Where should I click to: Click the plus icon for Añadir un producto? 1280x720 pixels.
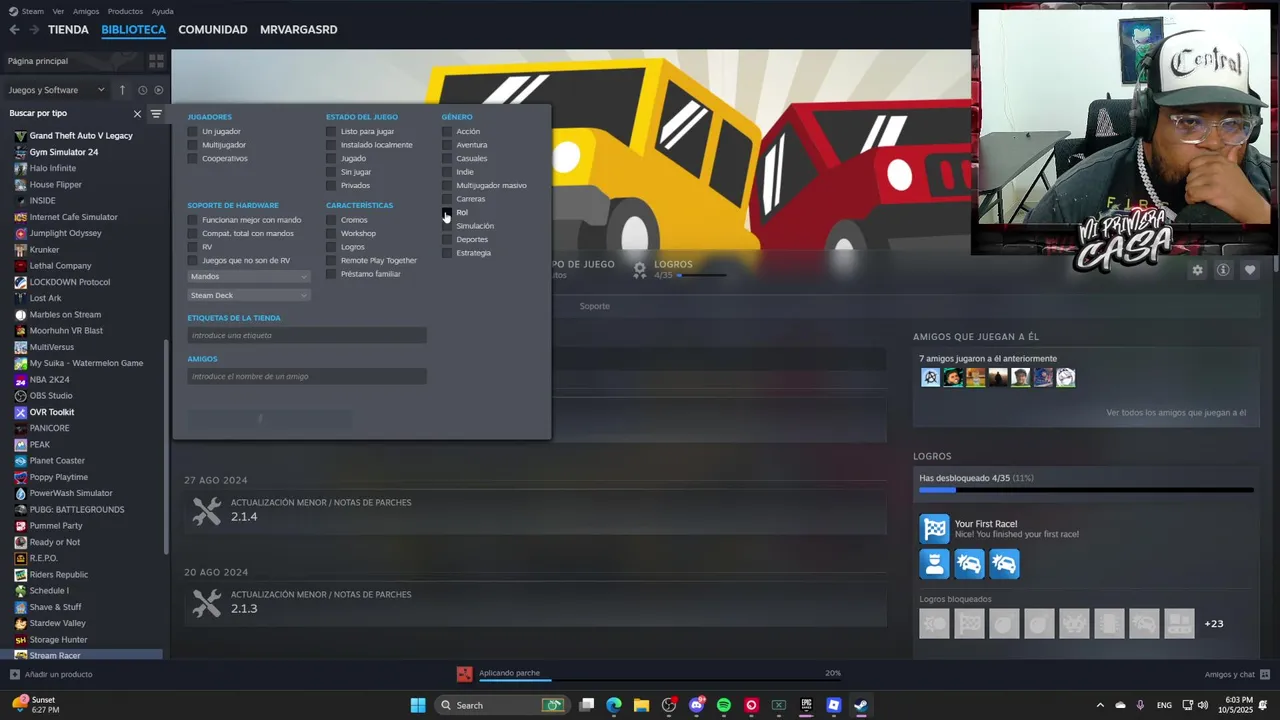(x=14, y=674)
